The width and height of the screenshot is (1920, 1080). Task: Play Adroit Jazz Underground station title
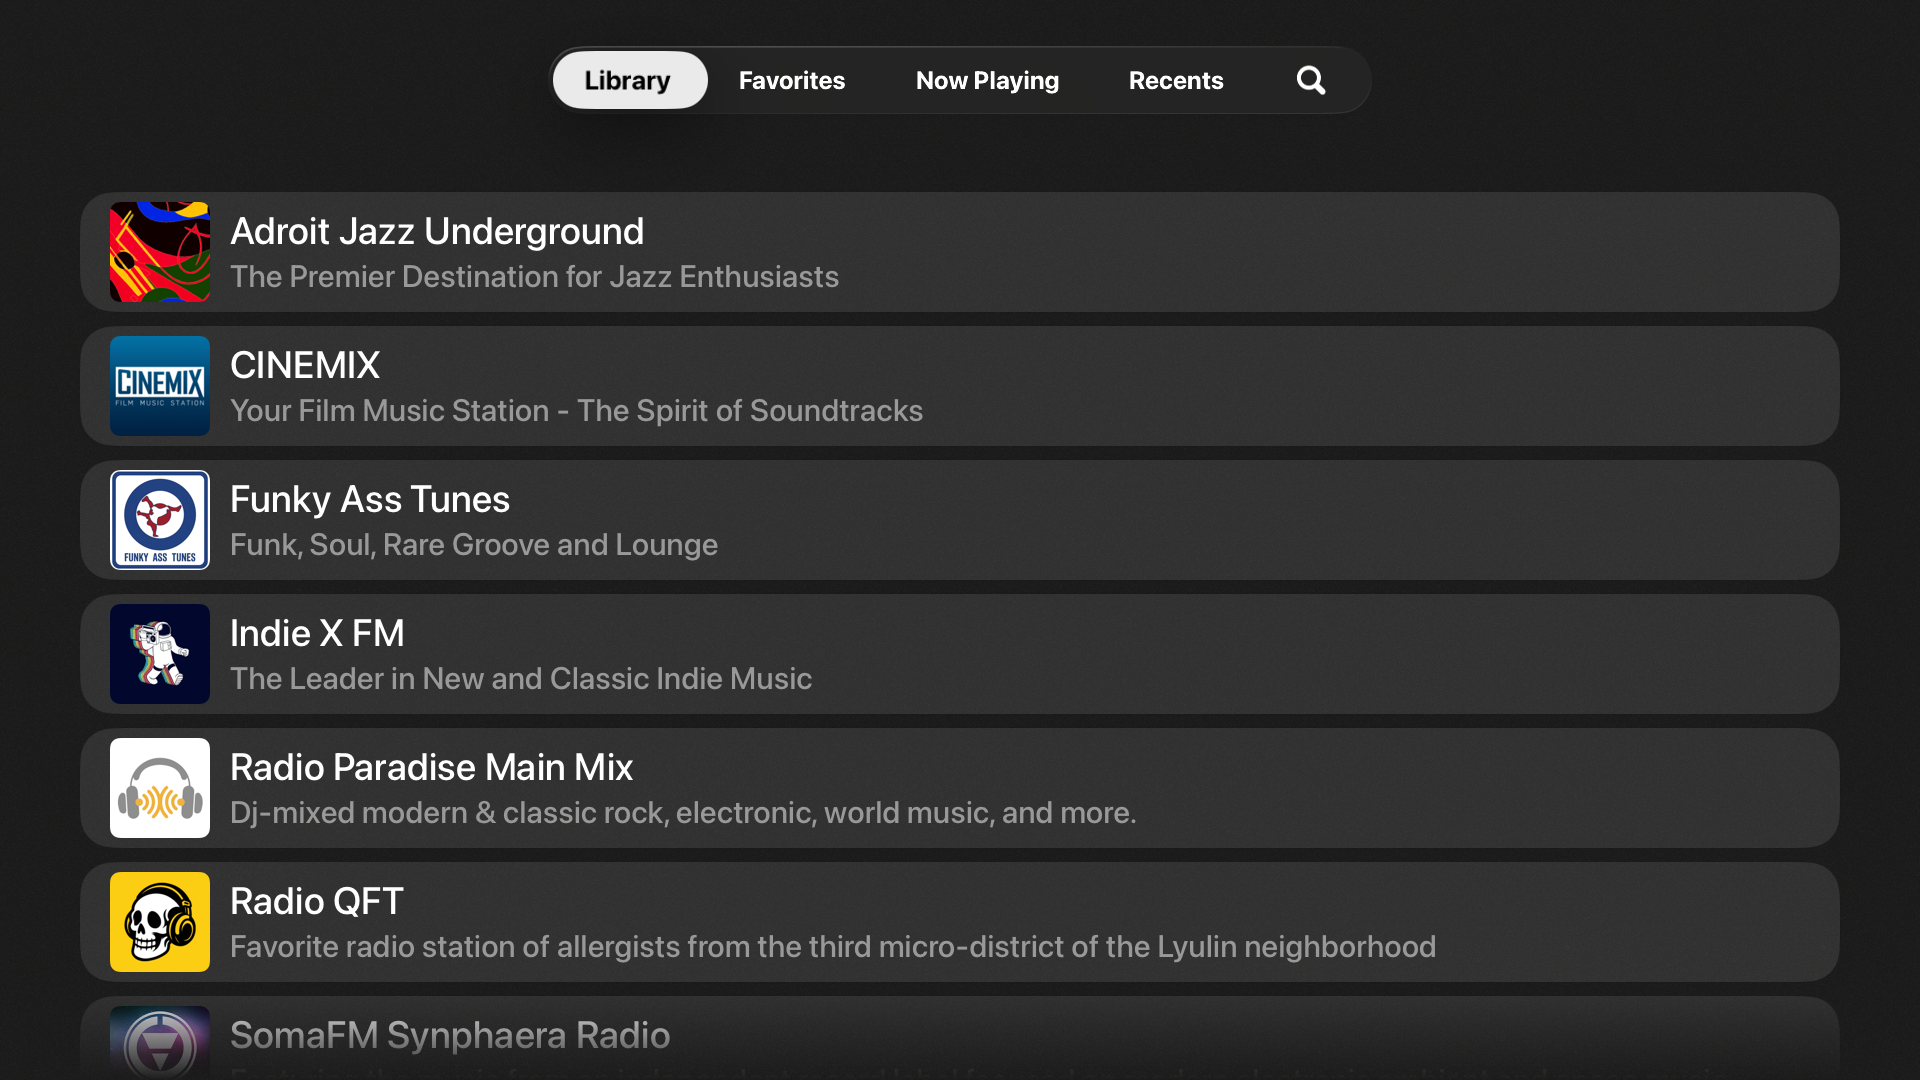pos(437,232)
